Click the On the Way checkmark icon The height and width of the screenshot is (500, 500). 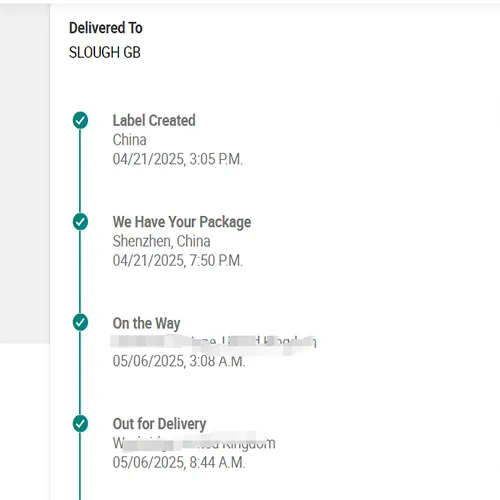[80, 322]
